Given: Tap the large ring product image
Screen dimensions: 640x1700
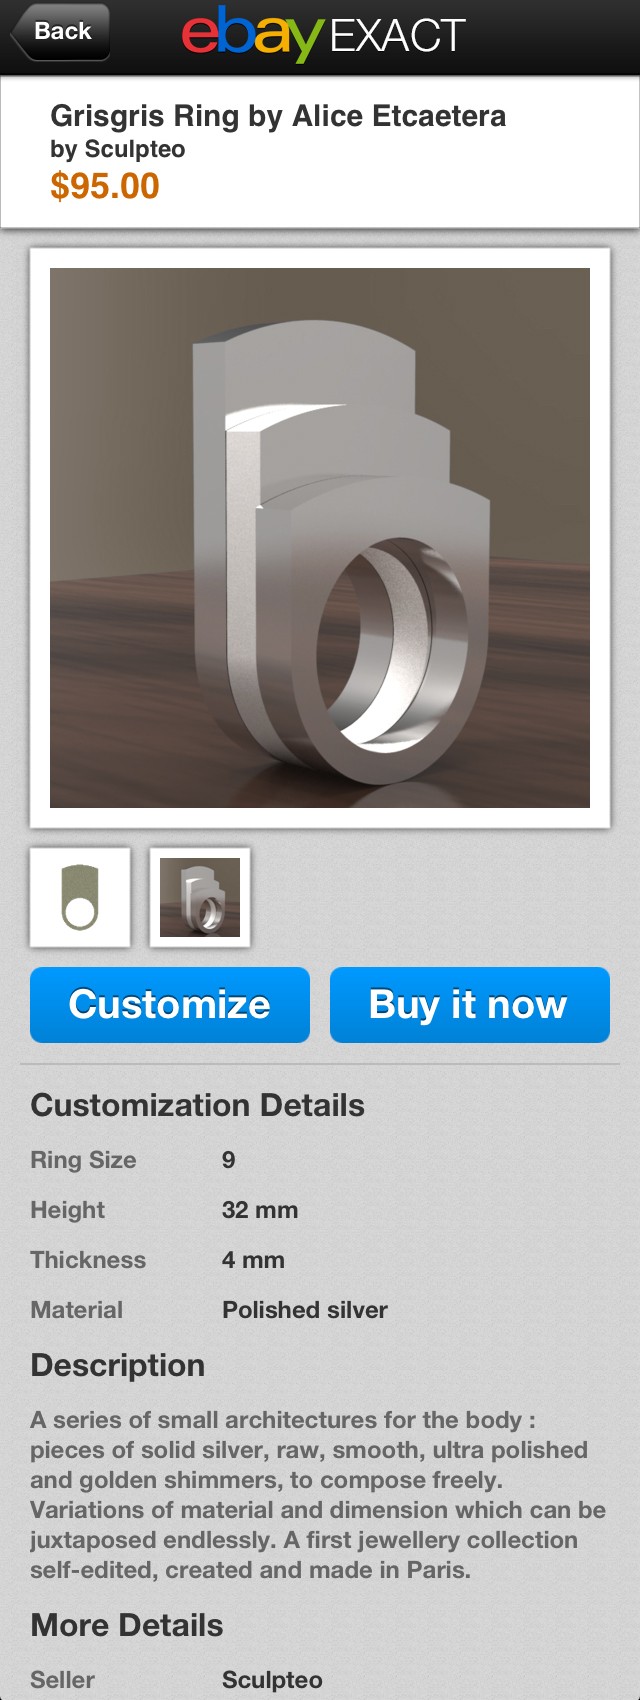Looking at the screenshot, I should pyautogui.click(x=320, y=538).
